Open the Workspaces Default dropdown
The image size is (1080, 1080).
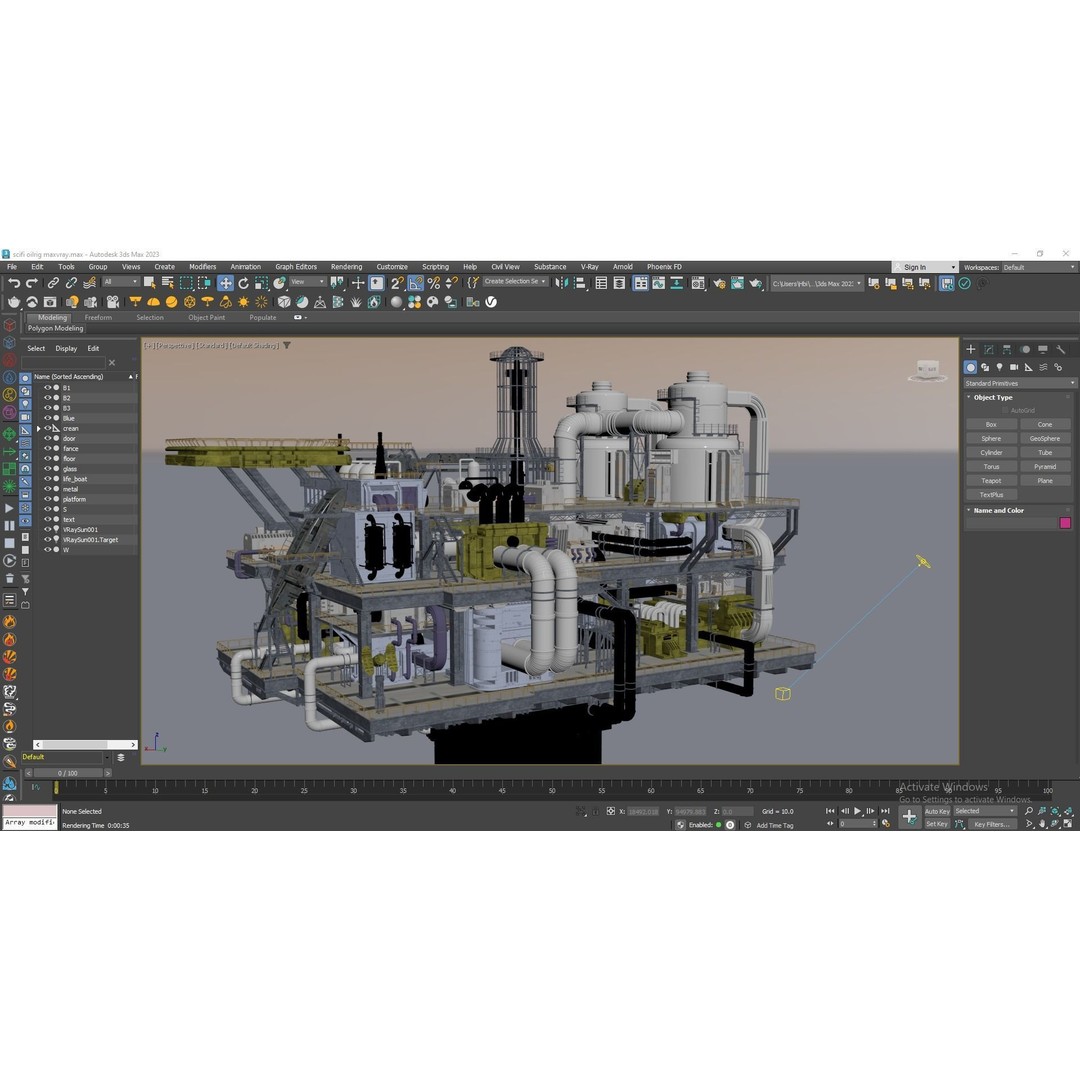pos(1040,267)
